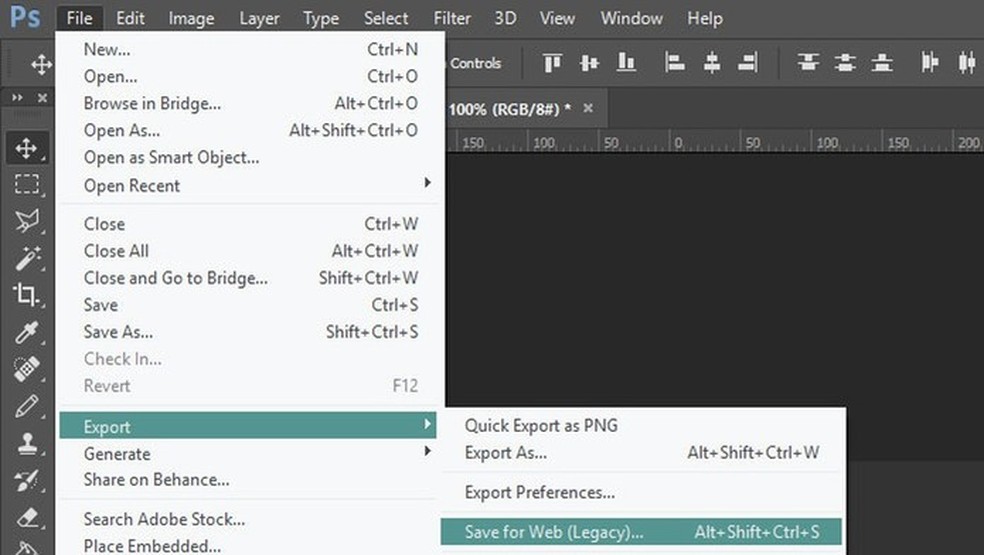The width and height of the screenshot is (984, 555).
Task: Select Save As from File menu
Action: pos(118,332)
